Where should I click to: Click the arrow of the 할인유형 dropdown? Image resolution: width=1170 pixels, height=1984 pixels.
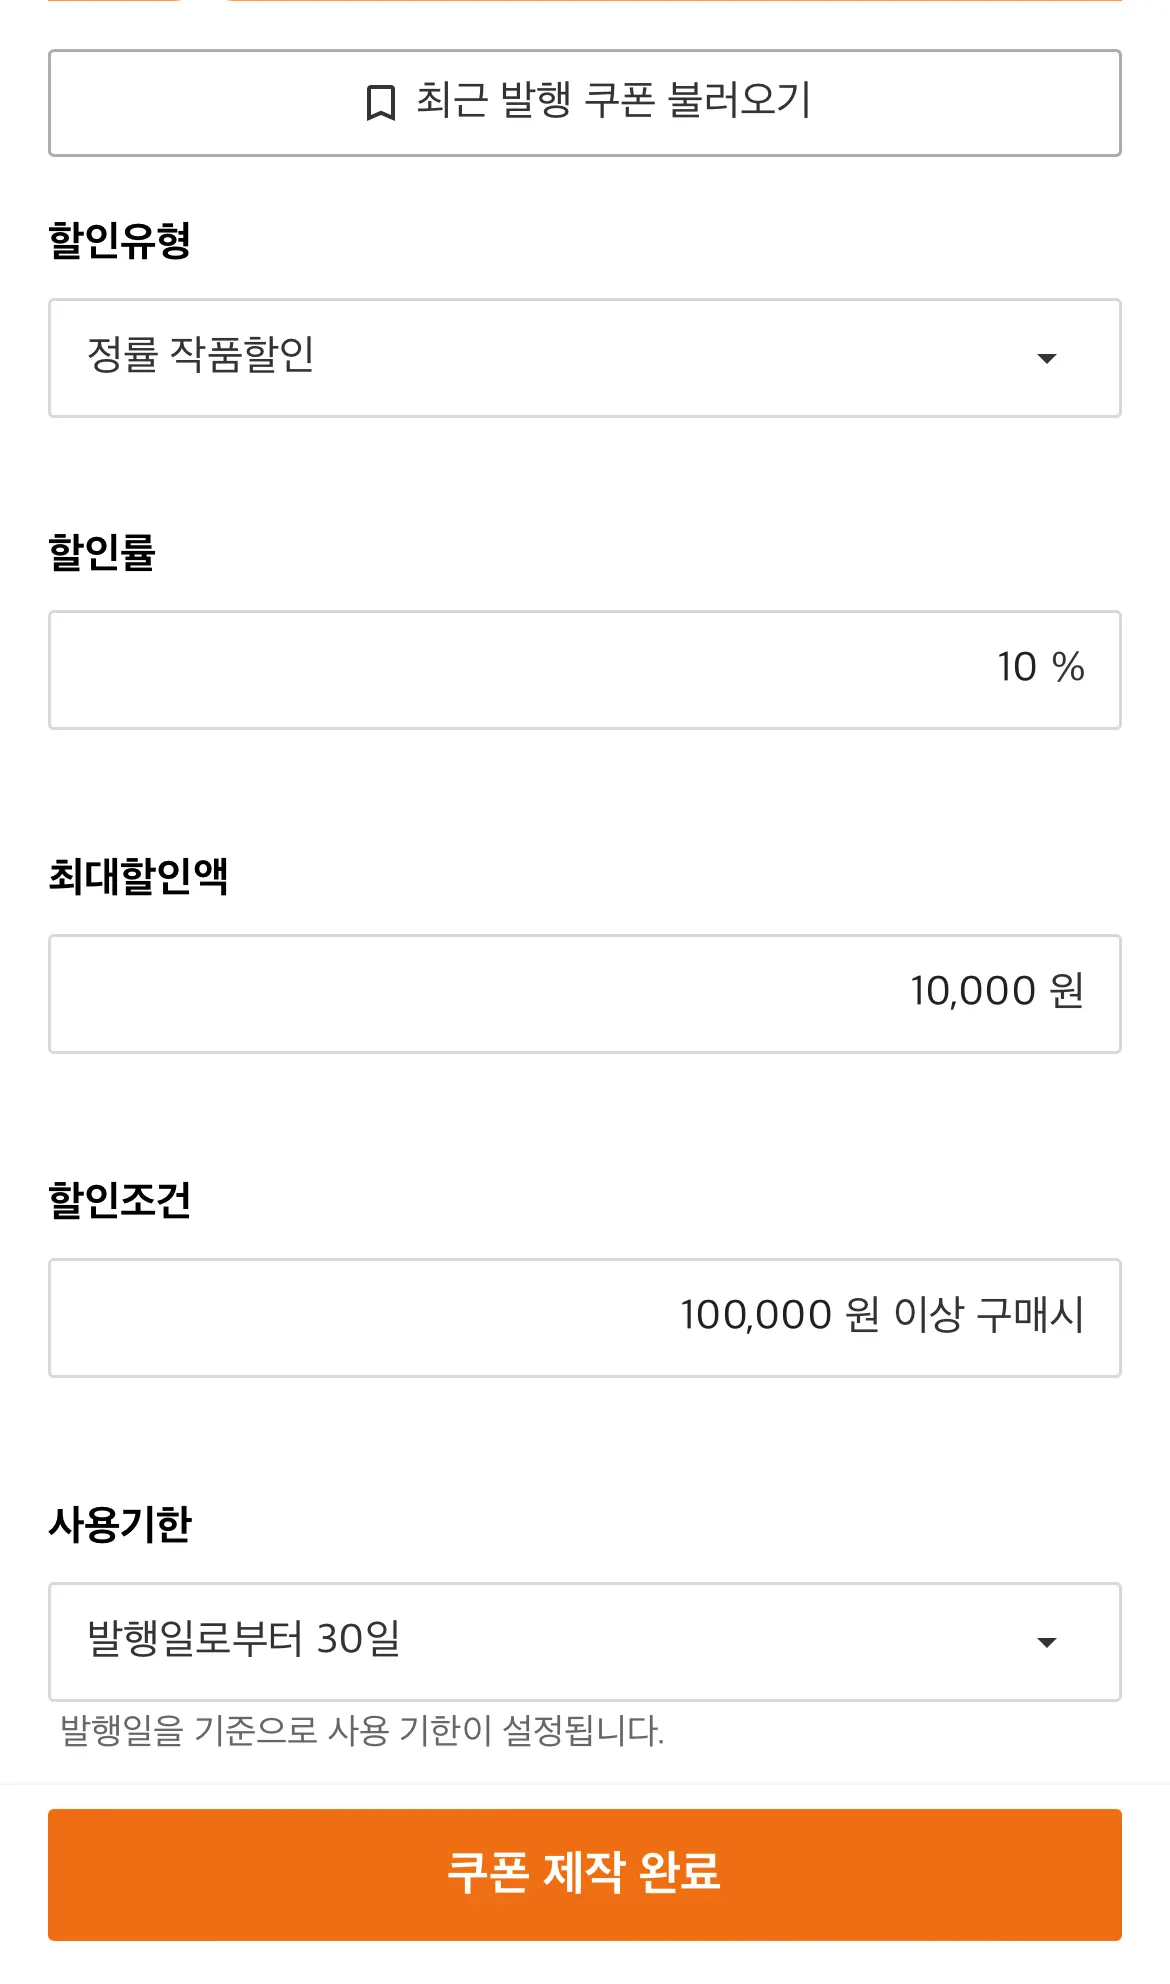(1046, 358)
